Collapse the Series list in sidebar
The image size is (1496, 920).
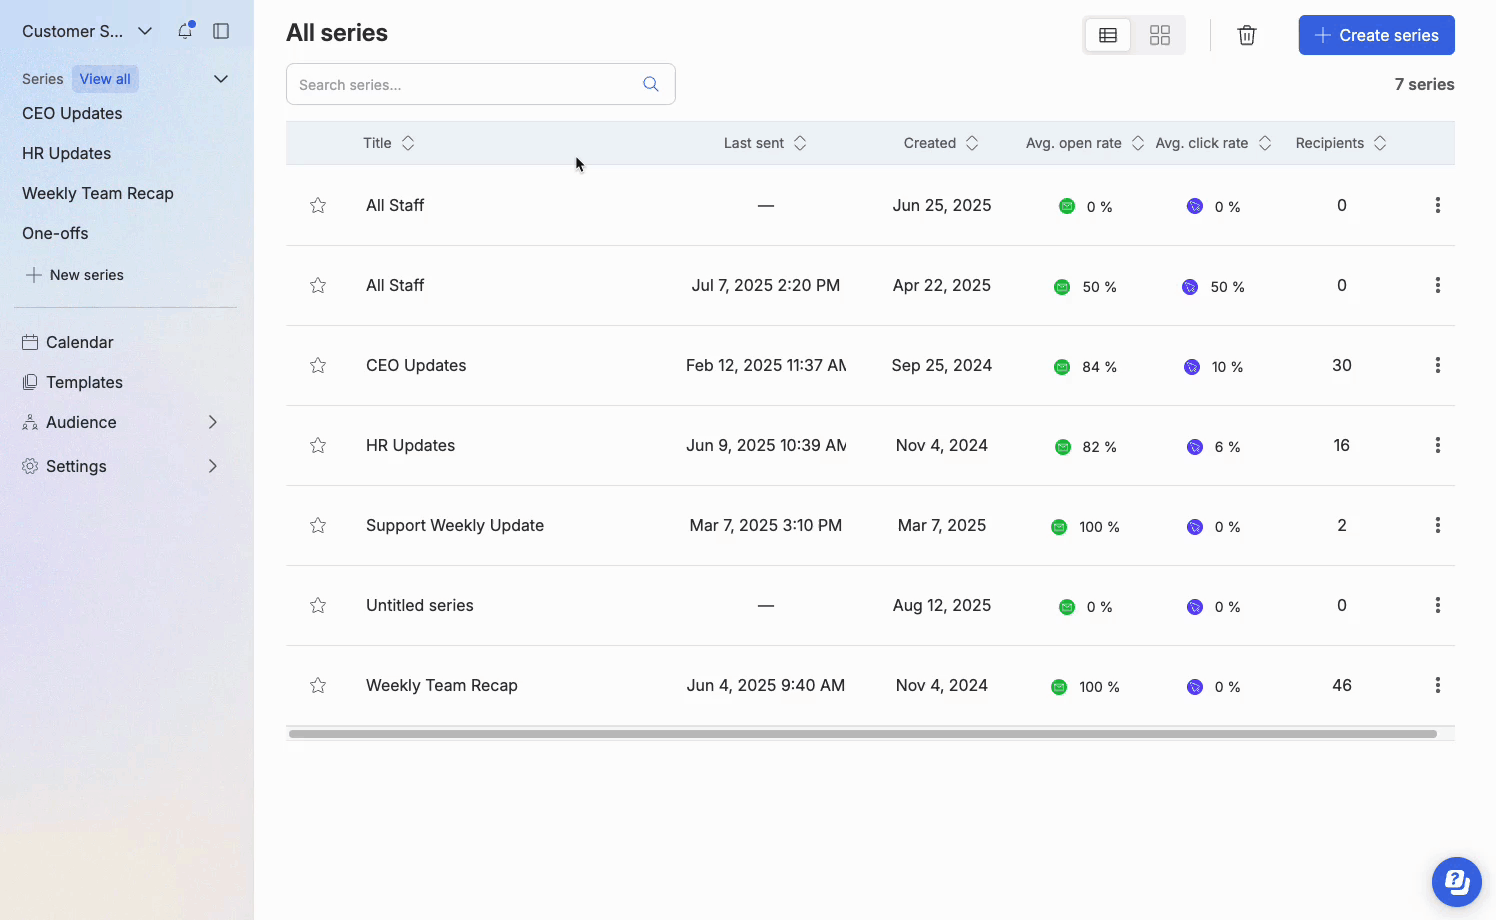[x=221, y=79]
